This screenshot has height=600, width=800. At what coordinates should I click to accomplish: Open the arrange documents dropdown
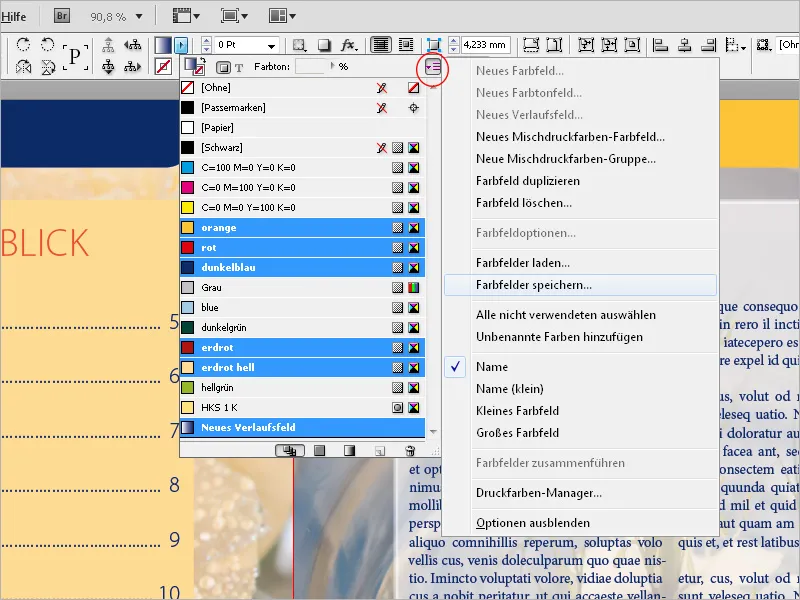(282, 16)
